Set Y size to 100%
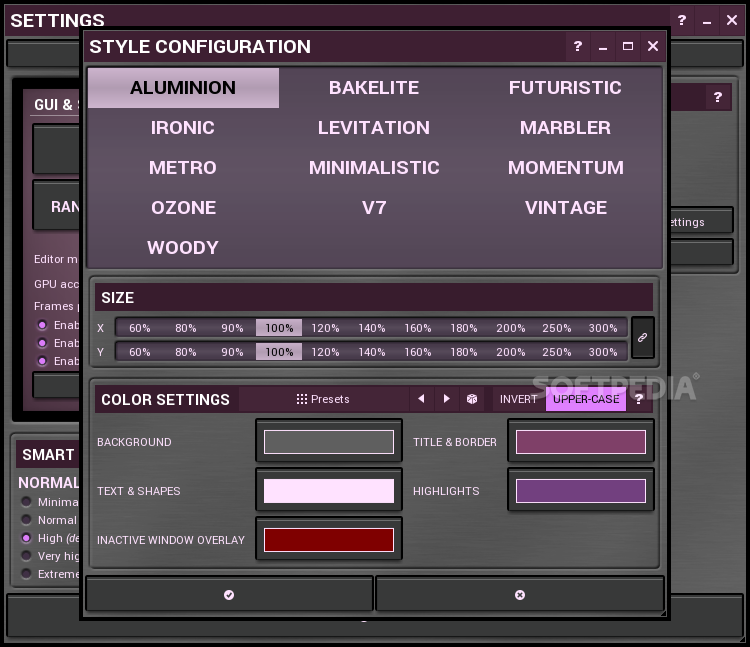 279,352
